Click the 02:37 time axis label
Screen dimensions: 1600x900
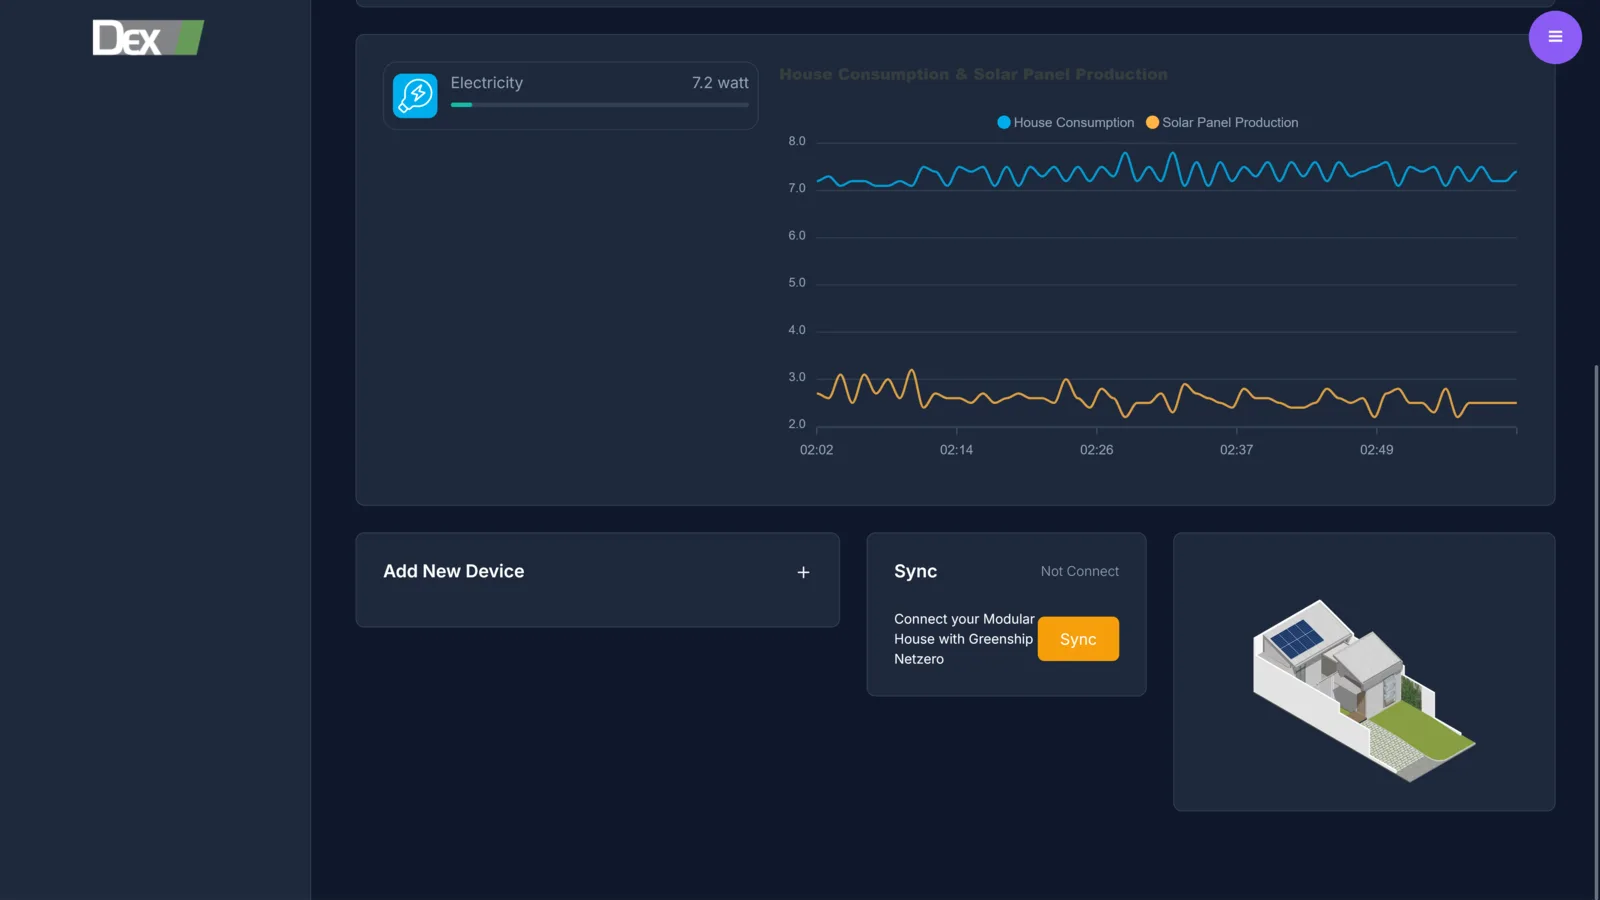click(x=1236, y=450)
